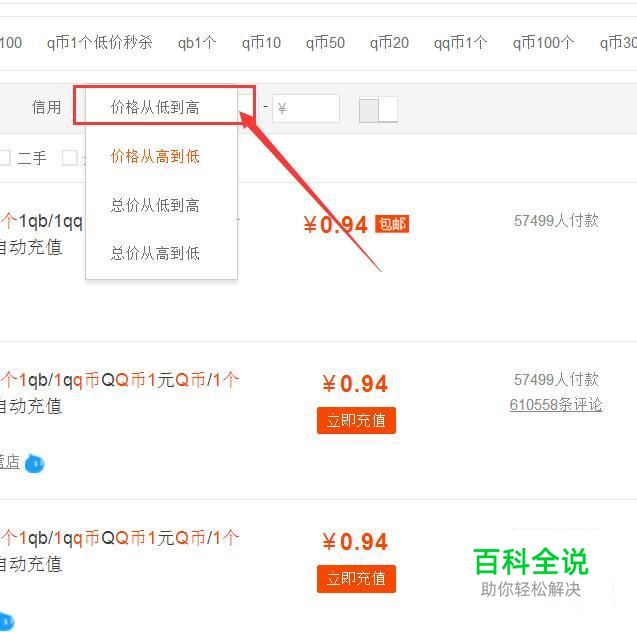
Task: Click the q币100个 related search
Action: click(544, 42)
